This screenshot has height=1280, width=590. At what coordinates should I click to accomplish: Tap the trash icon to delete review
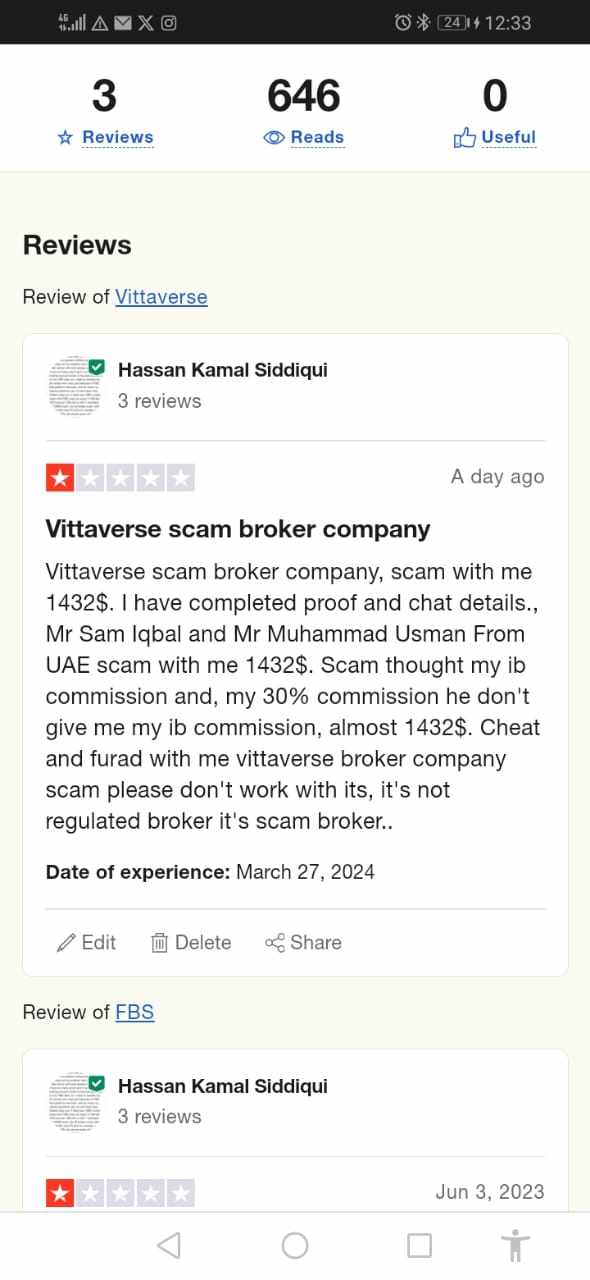coord(159,942)
